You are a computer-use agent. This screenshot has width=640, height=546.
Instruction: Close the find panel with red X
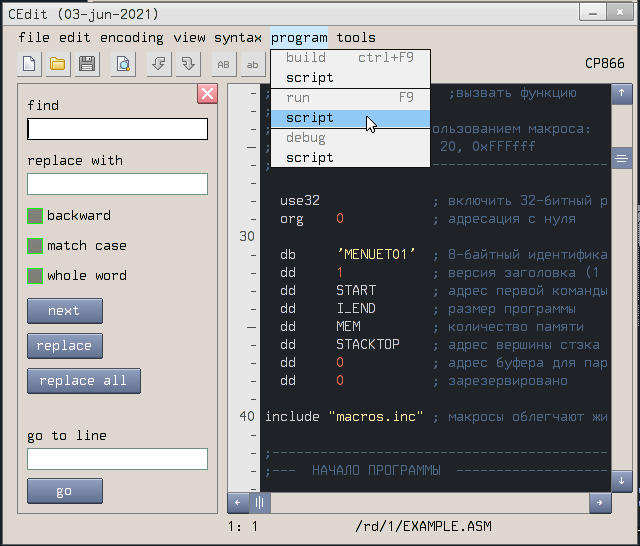coord(207,94)
